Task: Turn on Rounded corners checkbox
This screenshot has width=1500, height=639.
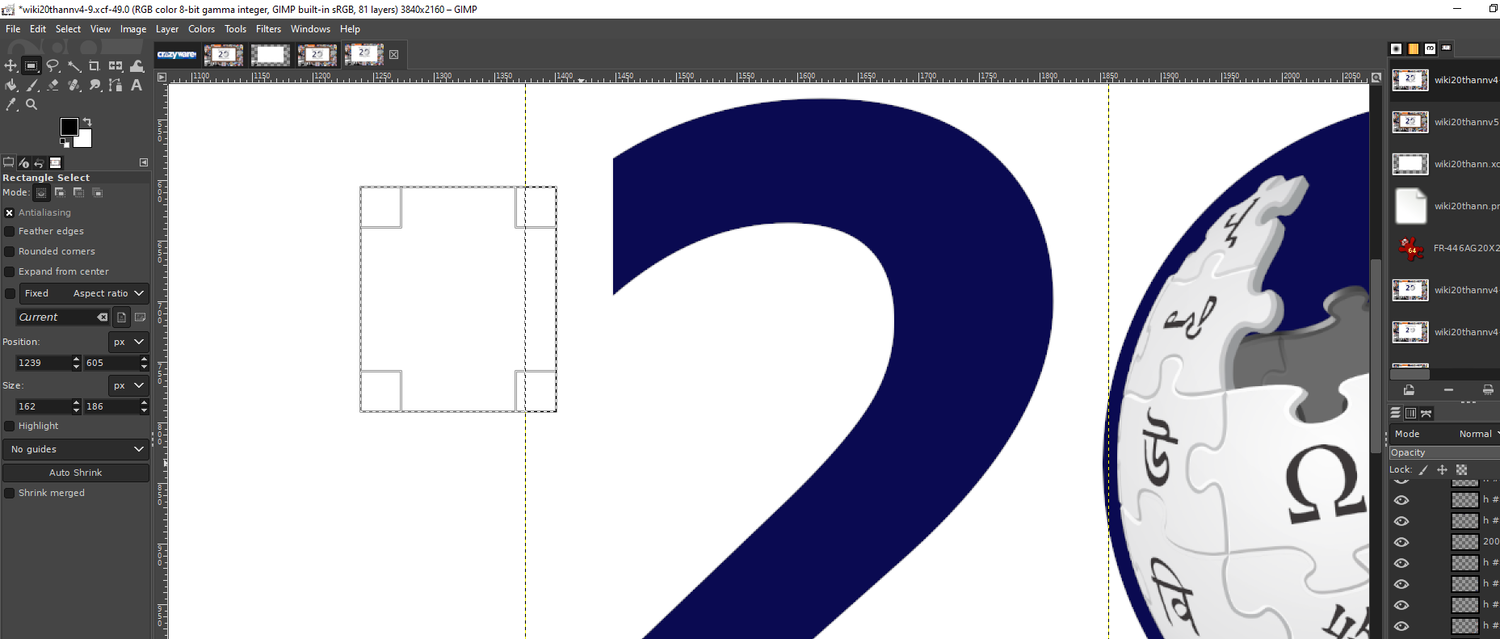Action: [x=10, y=251]
